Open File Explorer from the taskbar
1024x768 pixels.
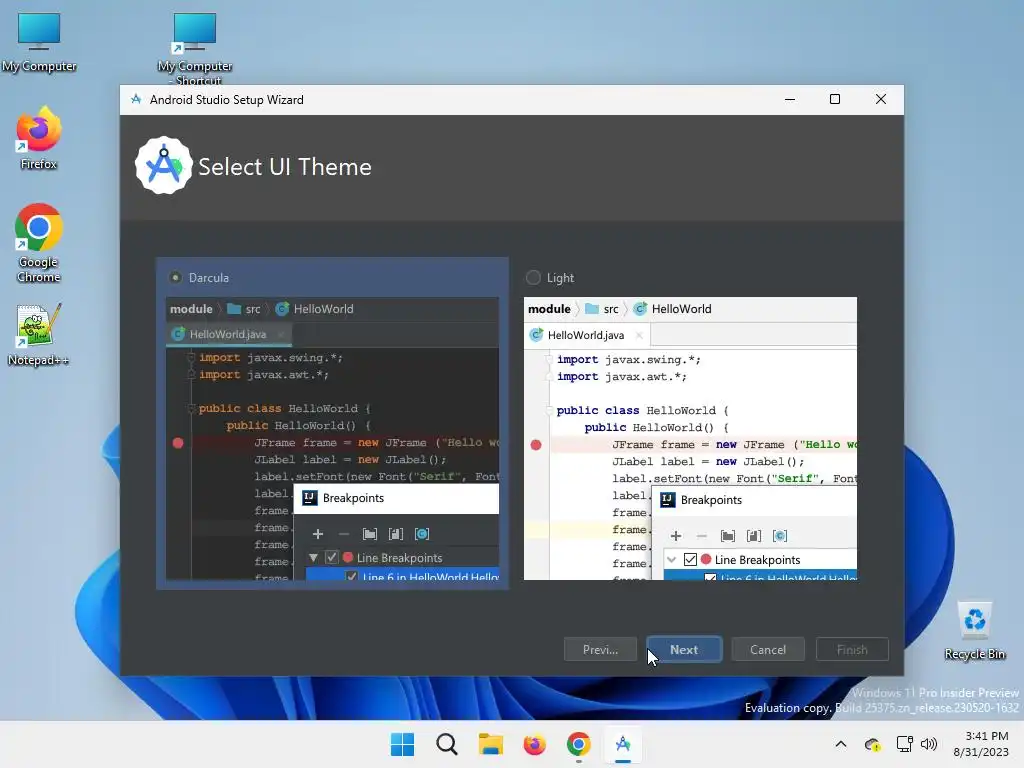(490, 744)
